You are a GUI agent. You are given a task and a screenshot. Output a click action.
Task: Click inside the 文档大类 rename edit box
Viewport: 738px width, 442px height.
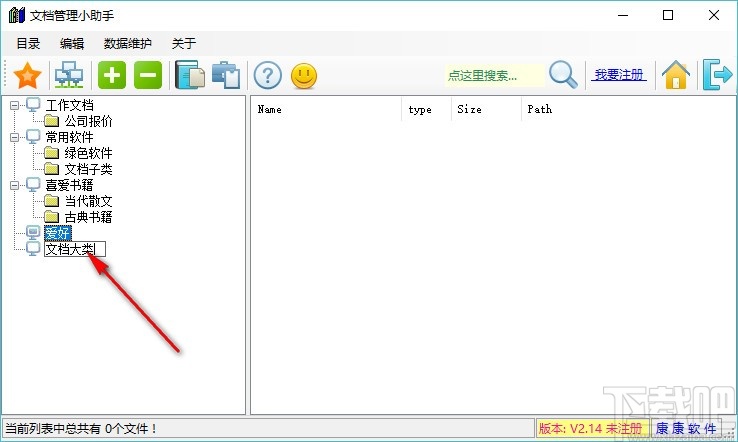coord(75,249)
